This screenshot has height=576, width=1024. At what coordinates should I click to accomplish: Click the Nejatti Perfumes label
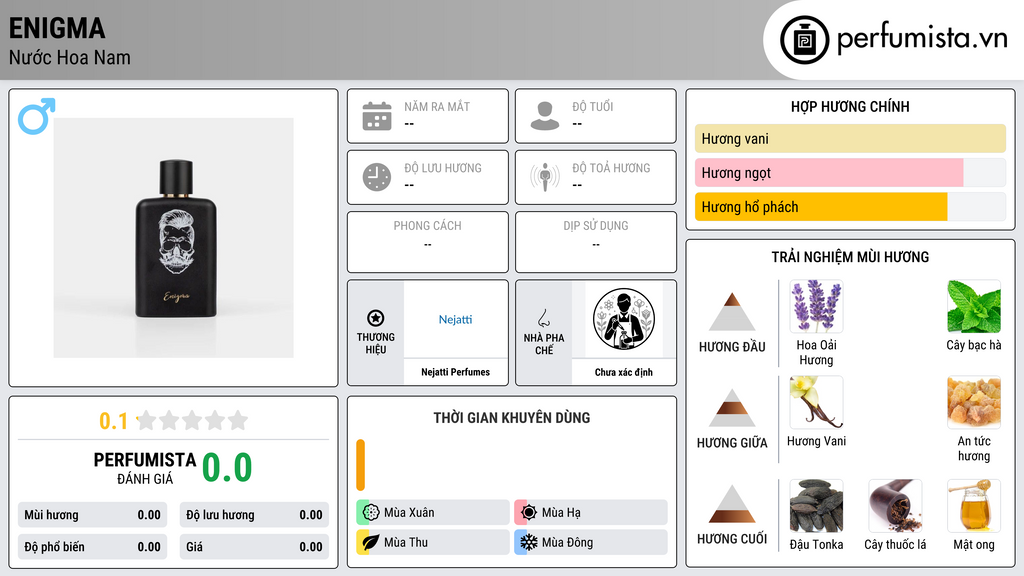tap(455, 372)
